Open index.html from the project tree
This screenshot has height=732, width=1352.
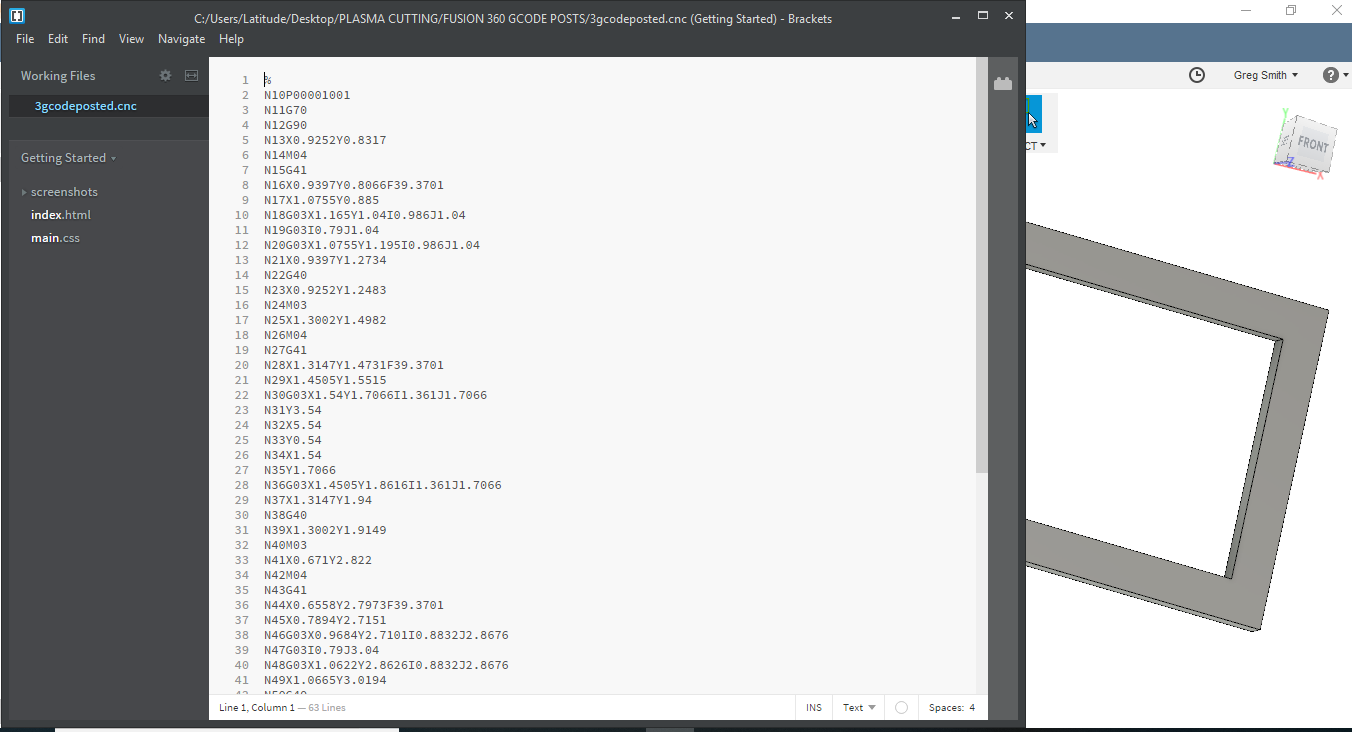pyautogui.click(x=61, y=215)
